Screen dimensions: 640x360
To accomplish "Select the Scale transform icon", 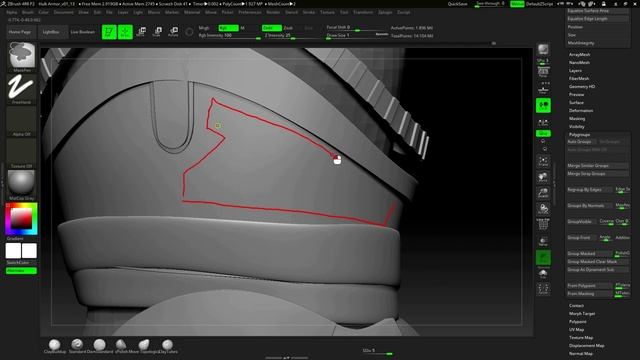I will click(x=157, y=32).
